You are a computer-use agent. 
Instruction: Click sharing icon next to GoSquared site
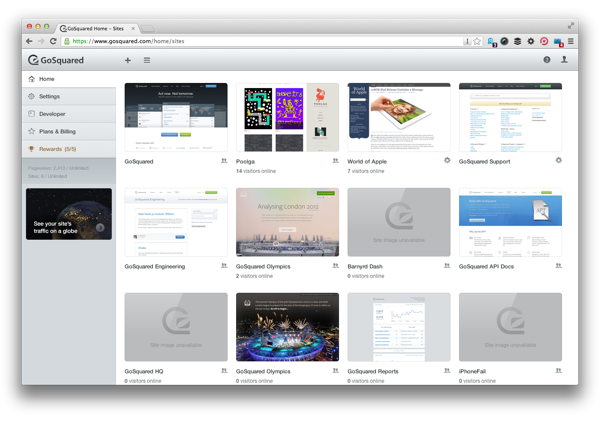[224, 161]
